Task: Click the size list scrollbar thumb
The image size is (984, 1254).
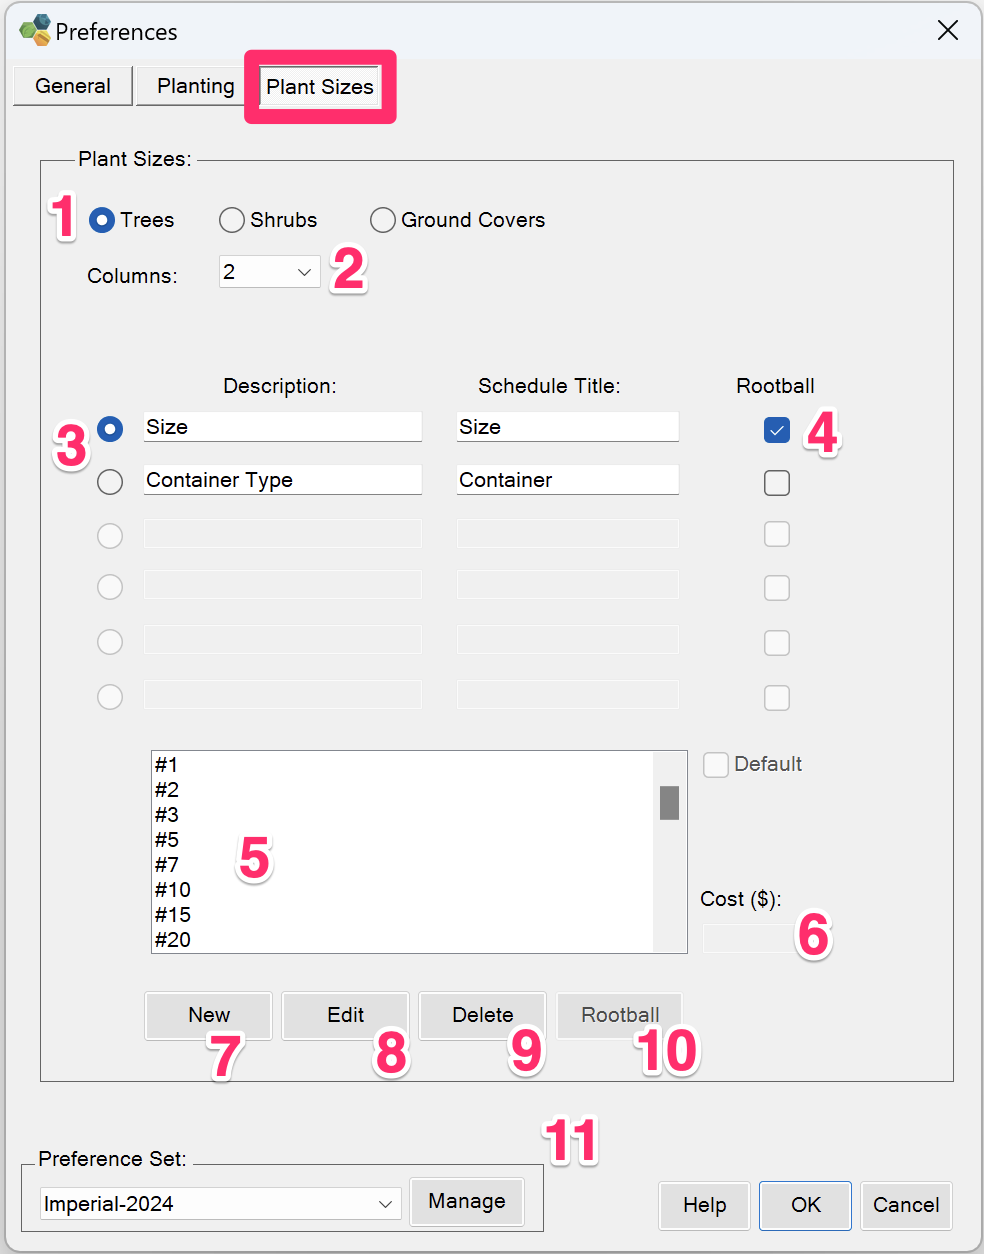Action: (670, 803)
